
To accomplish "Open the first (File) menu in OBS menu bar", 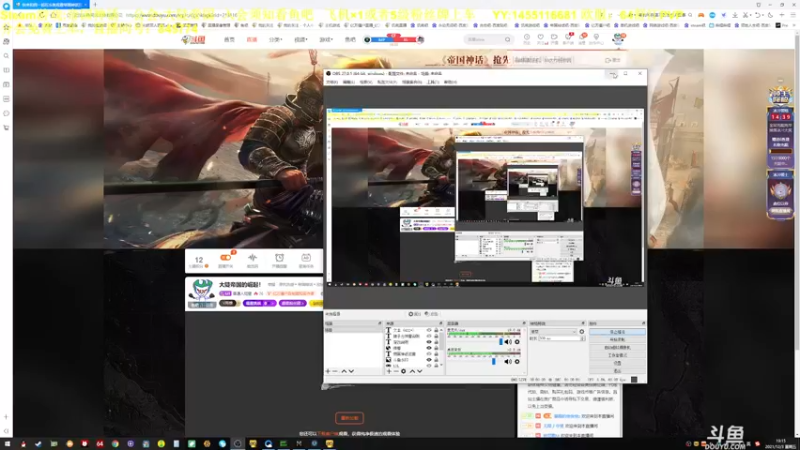I will (332, 82).
